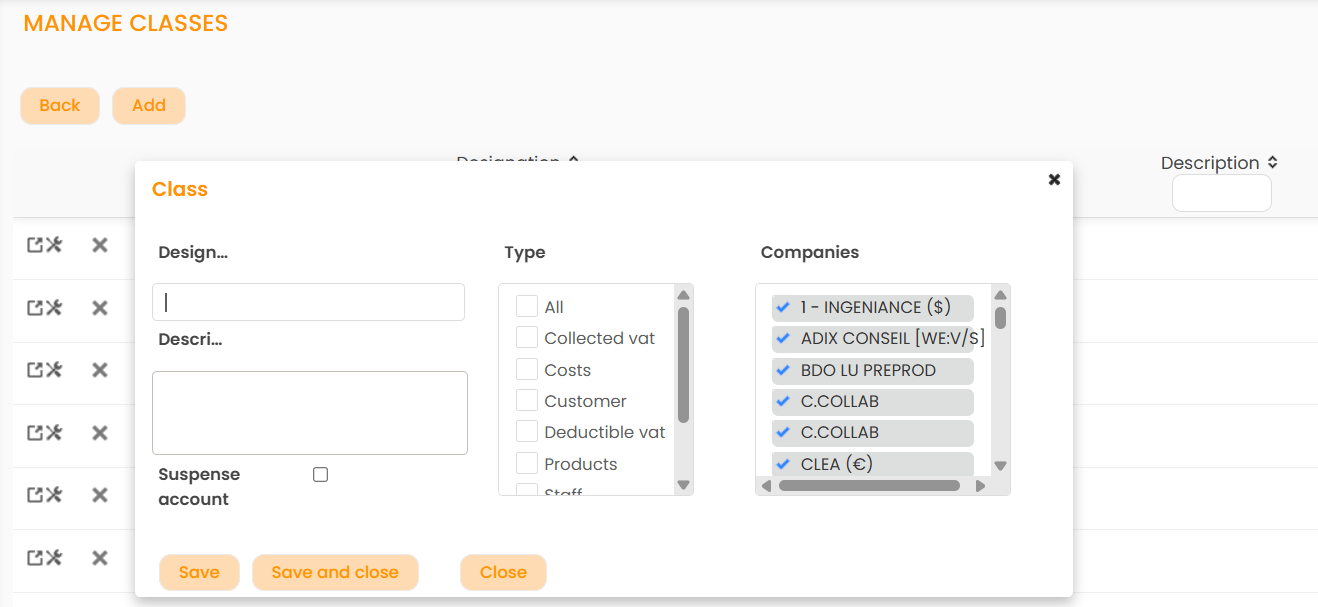Check the Collected vat type option
The width and height of the screenshot is (1318, 607).
point(527,338)
